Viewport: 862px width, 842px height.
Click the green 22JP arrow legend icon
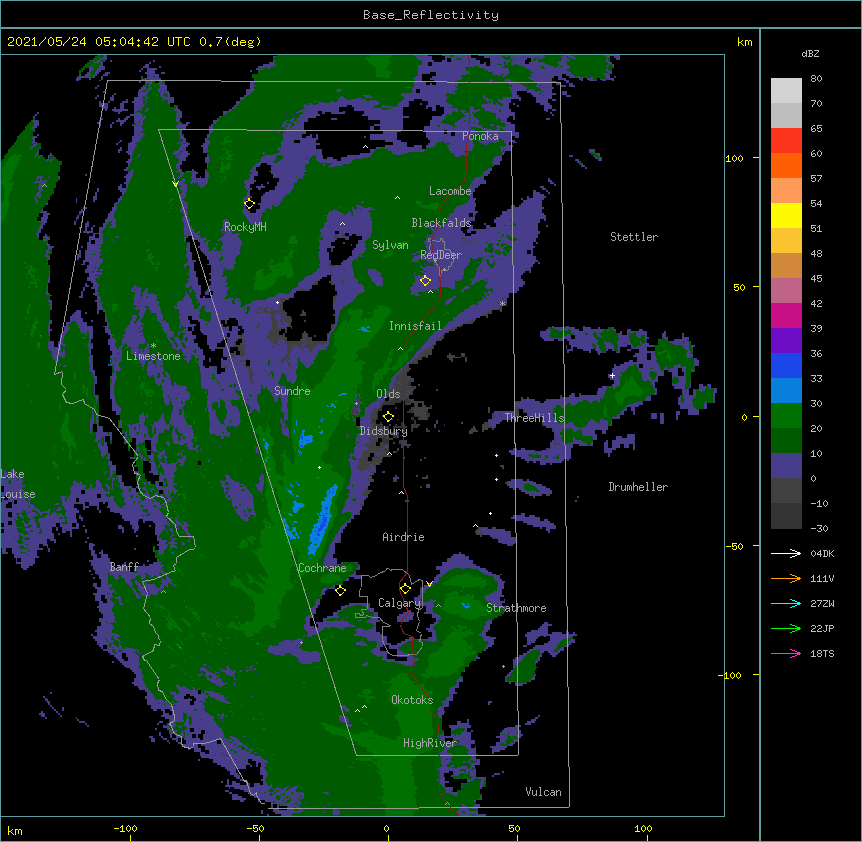click(x=786, y=628)
